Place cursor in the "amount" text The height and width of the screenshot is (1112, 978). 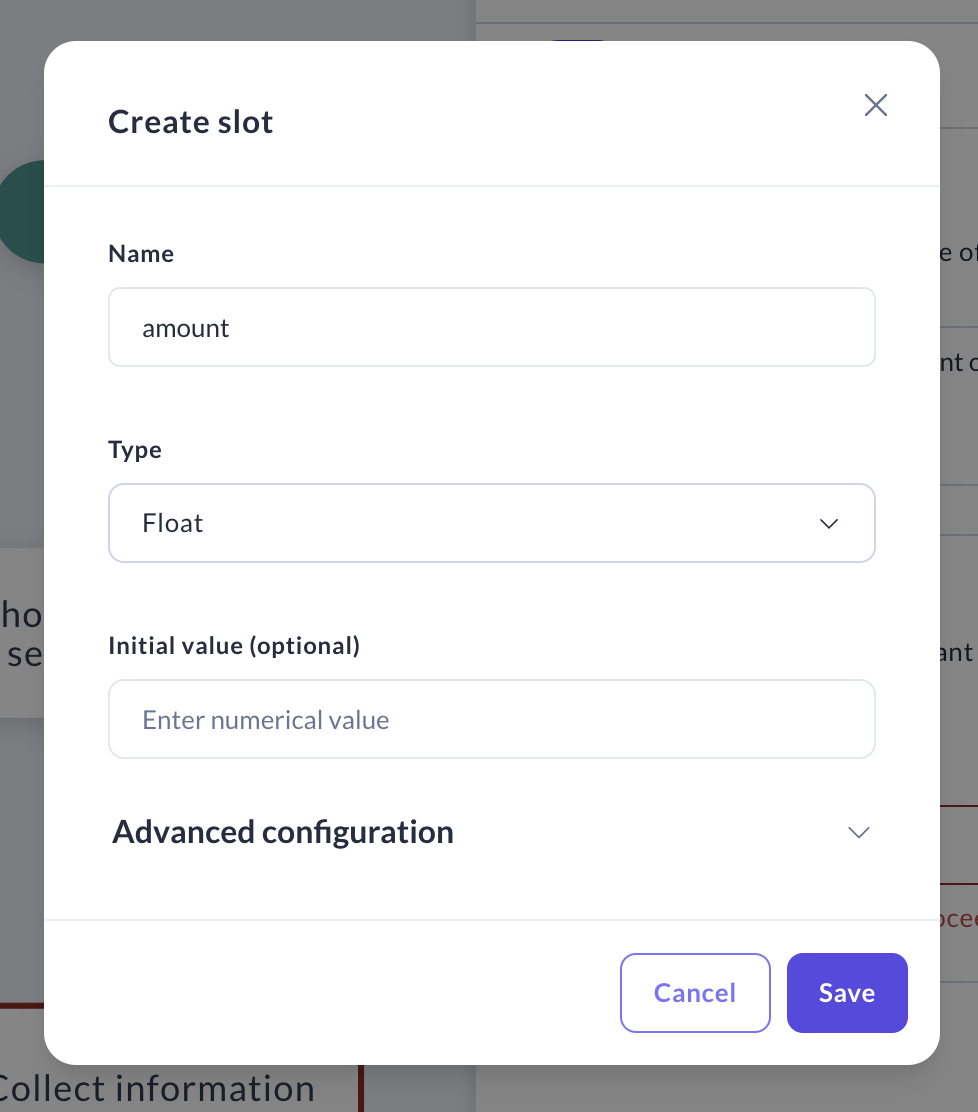186,328
